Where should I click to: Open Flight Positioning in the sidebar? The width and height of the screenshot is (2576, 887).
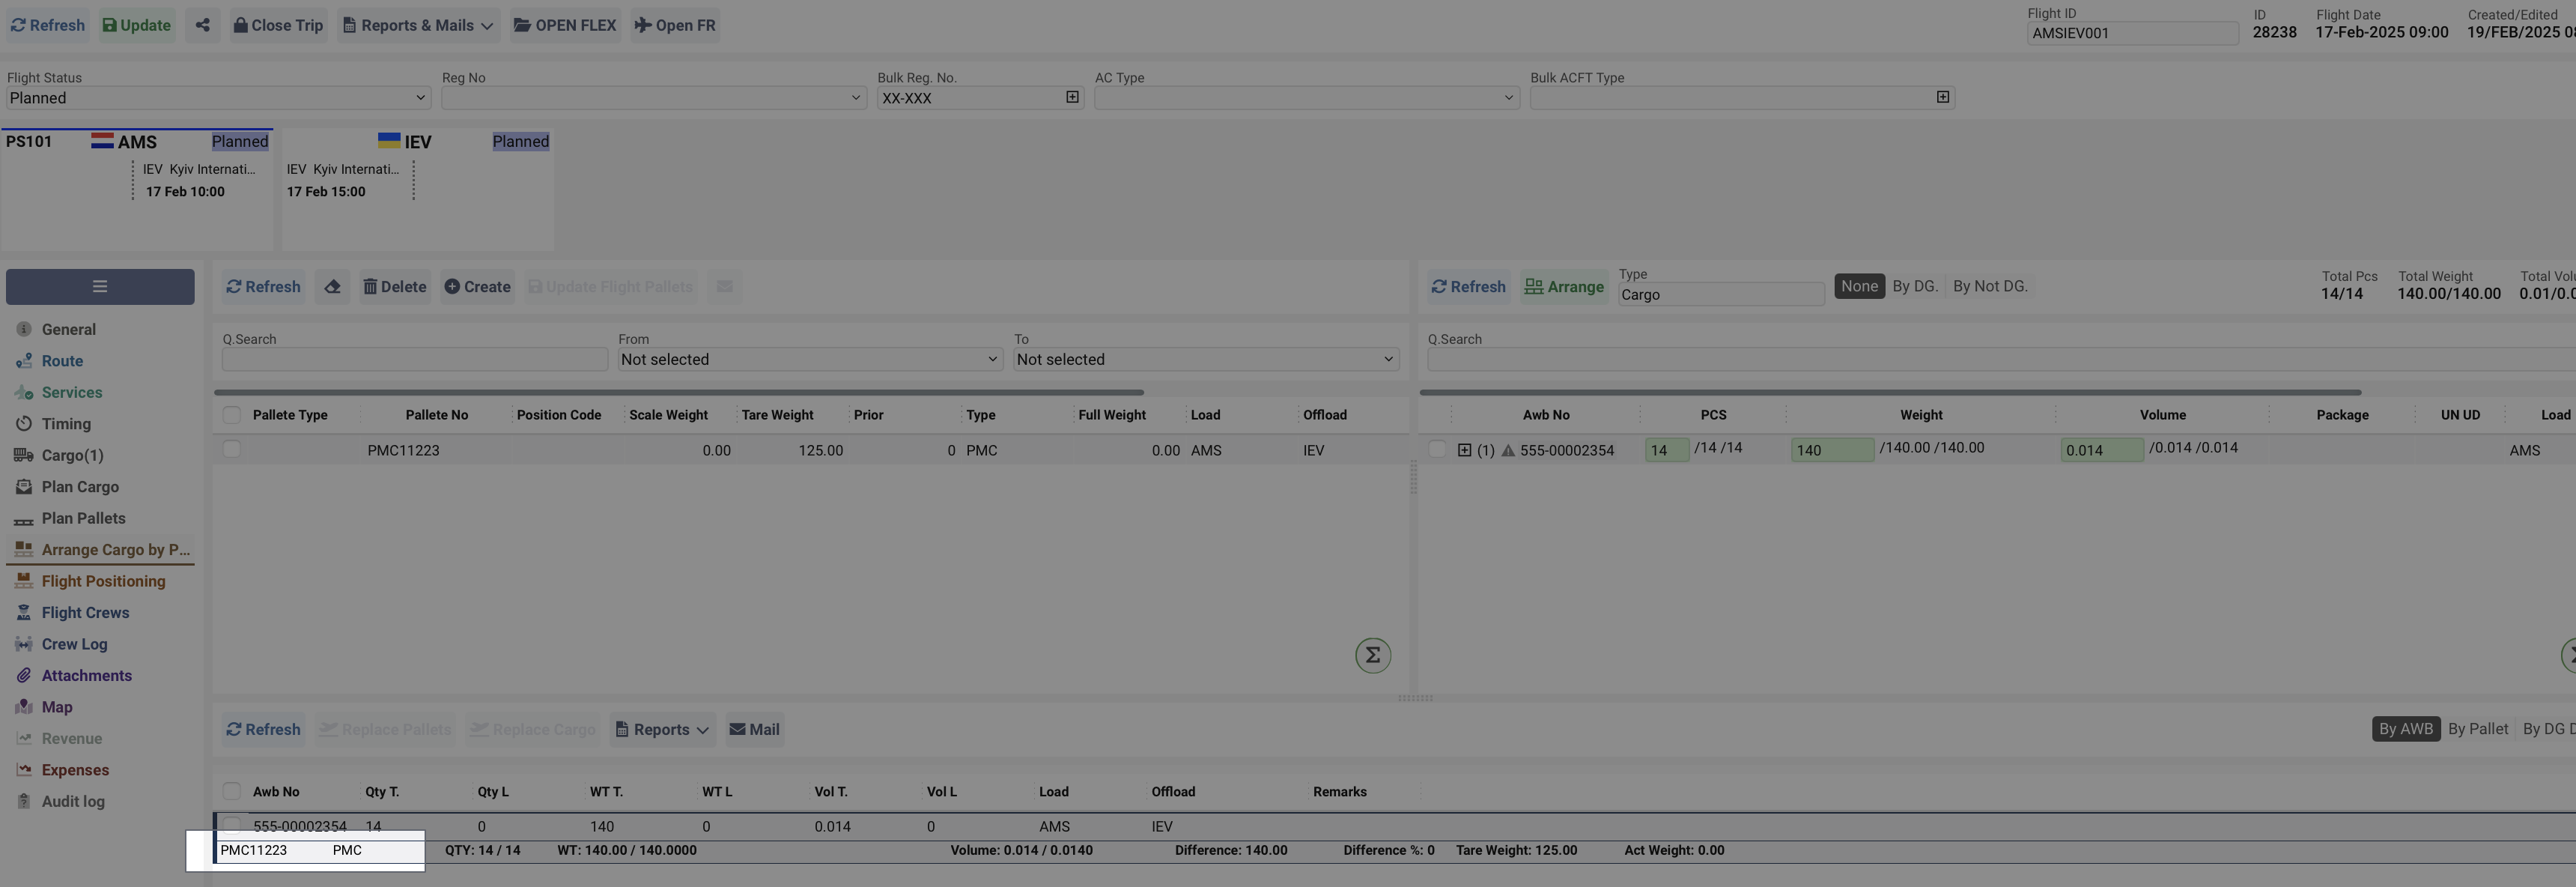[103, 581]
